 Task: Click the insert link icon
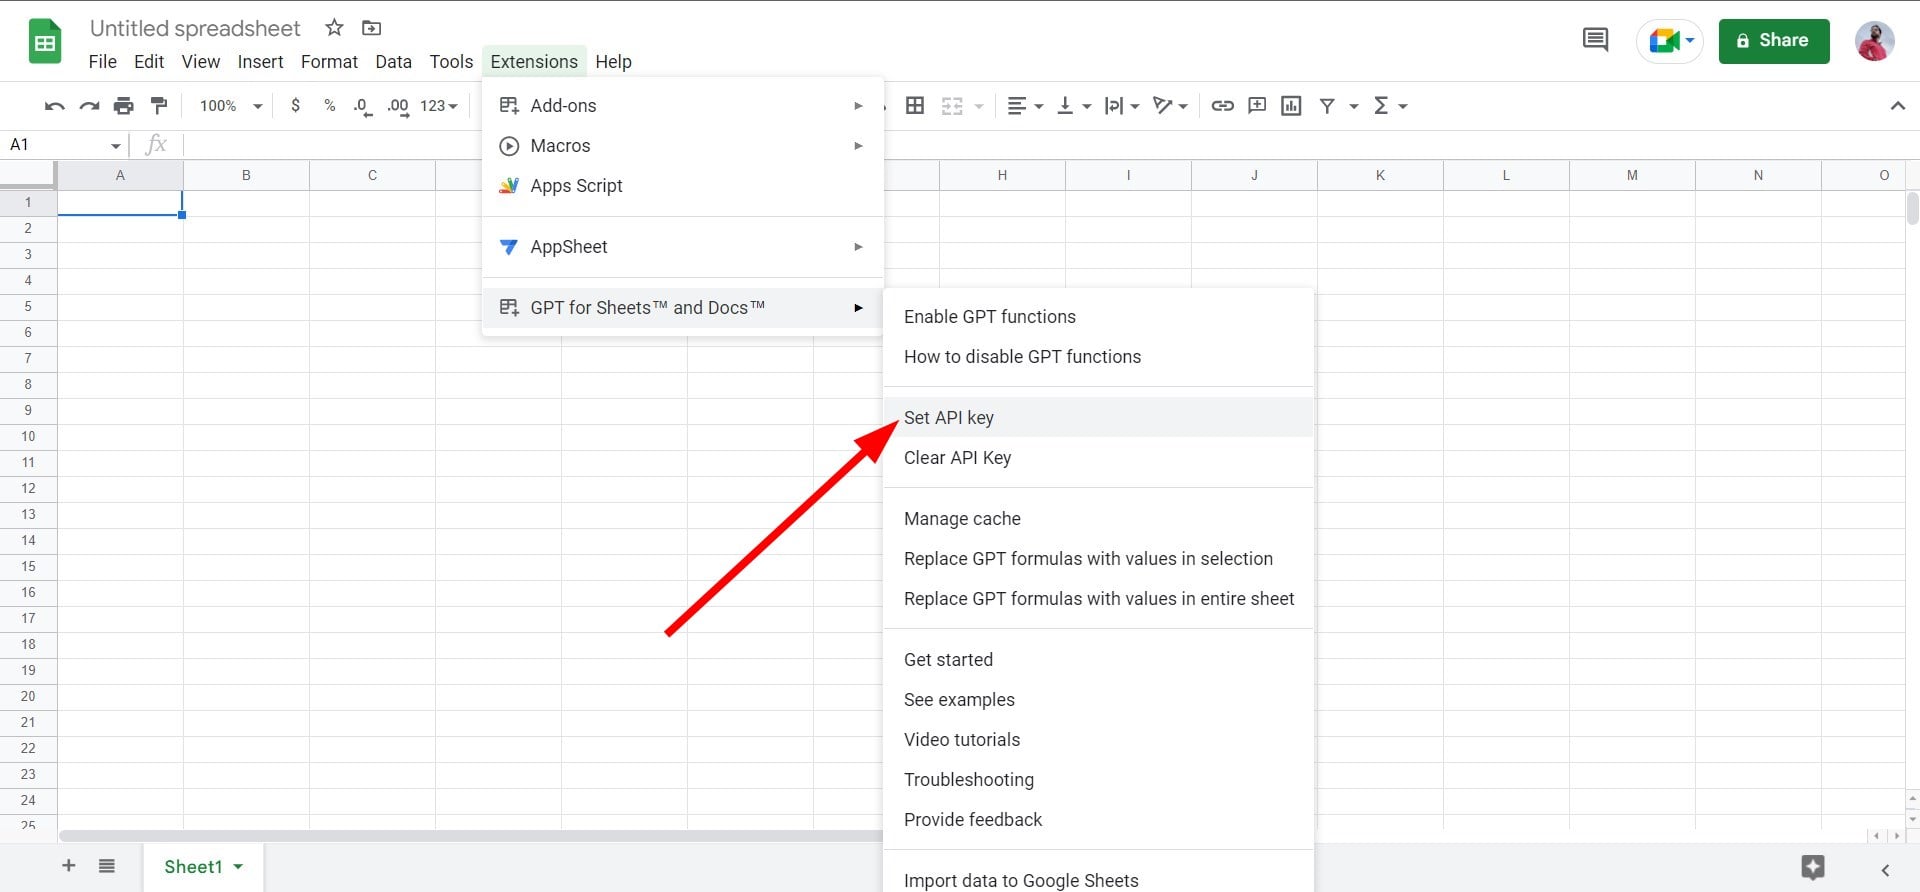pyautogui.click(x=1222, y=106)
